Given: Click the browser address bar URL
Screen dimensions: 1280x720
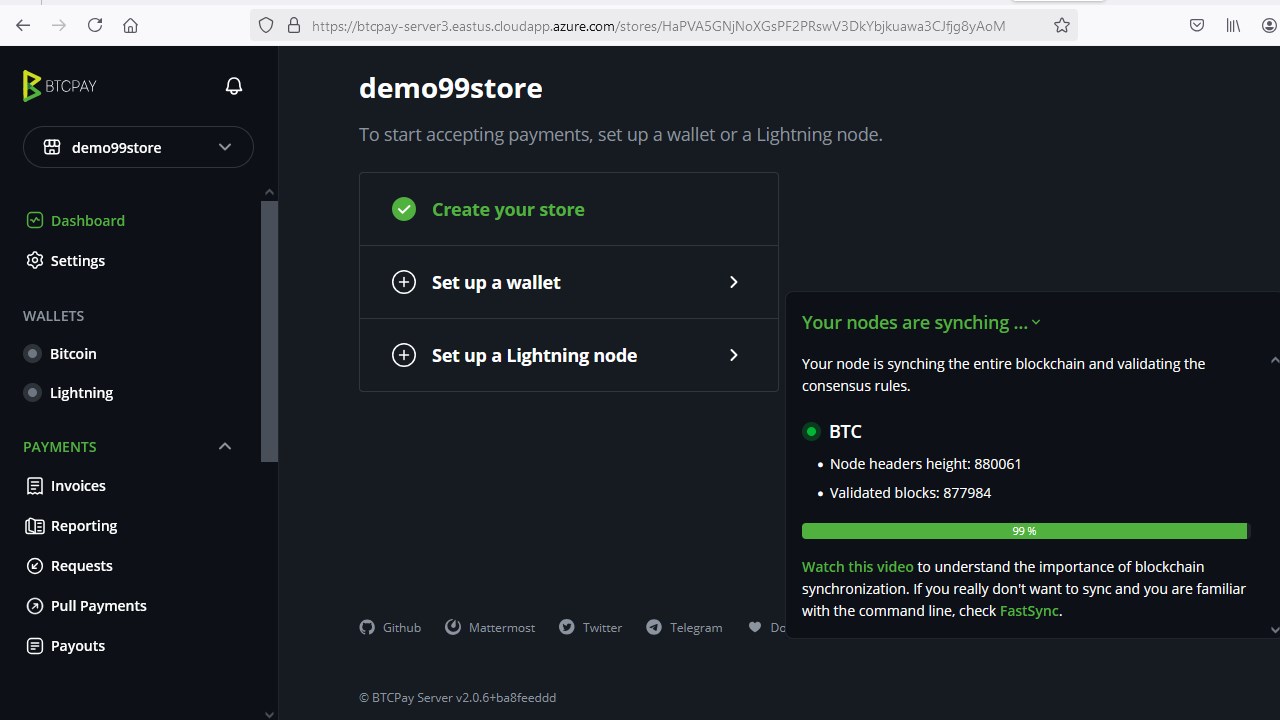Looking at the screenshot, I should click(658, 26).
